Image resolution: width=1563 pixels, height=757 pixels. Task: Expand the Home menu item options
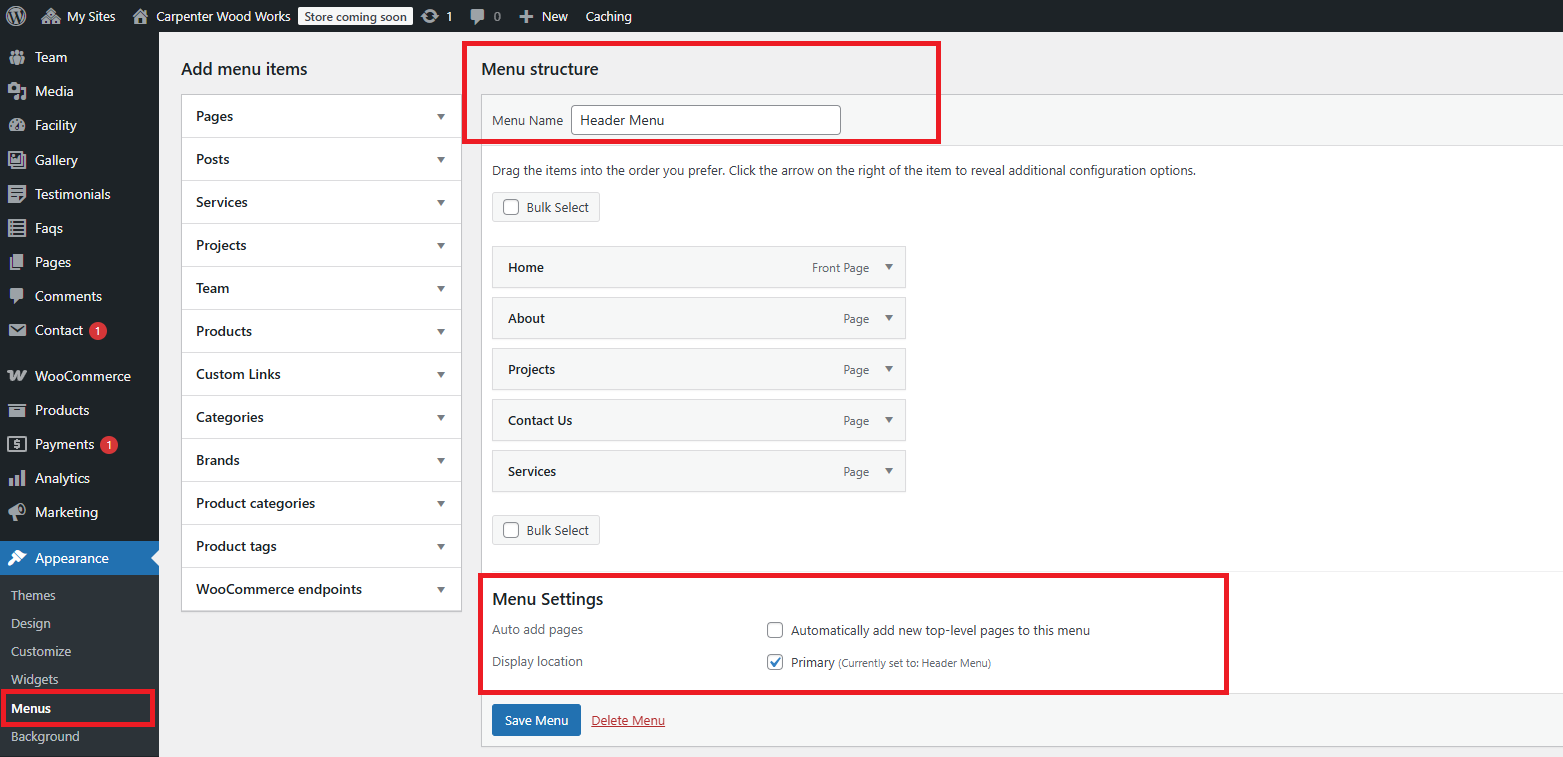click(x=889, y=267)
